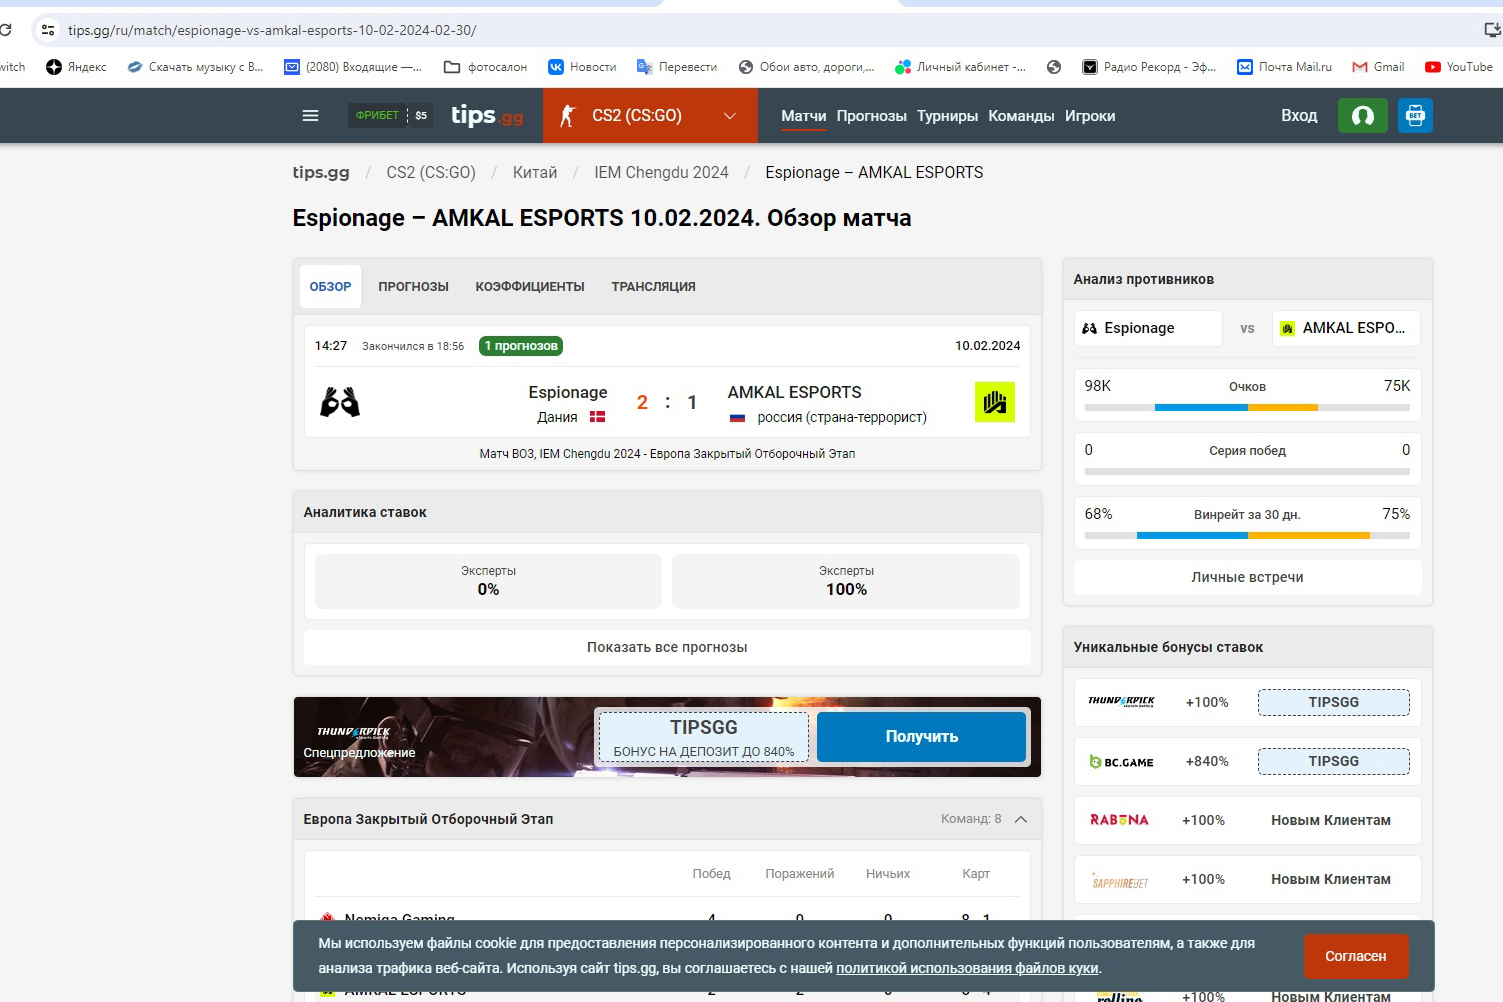Open the Турниры menu item
Screen dimensions: 1503x1002
click(x=947, y=116)
